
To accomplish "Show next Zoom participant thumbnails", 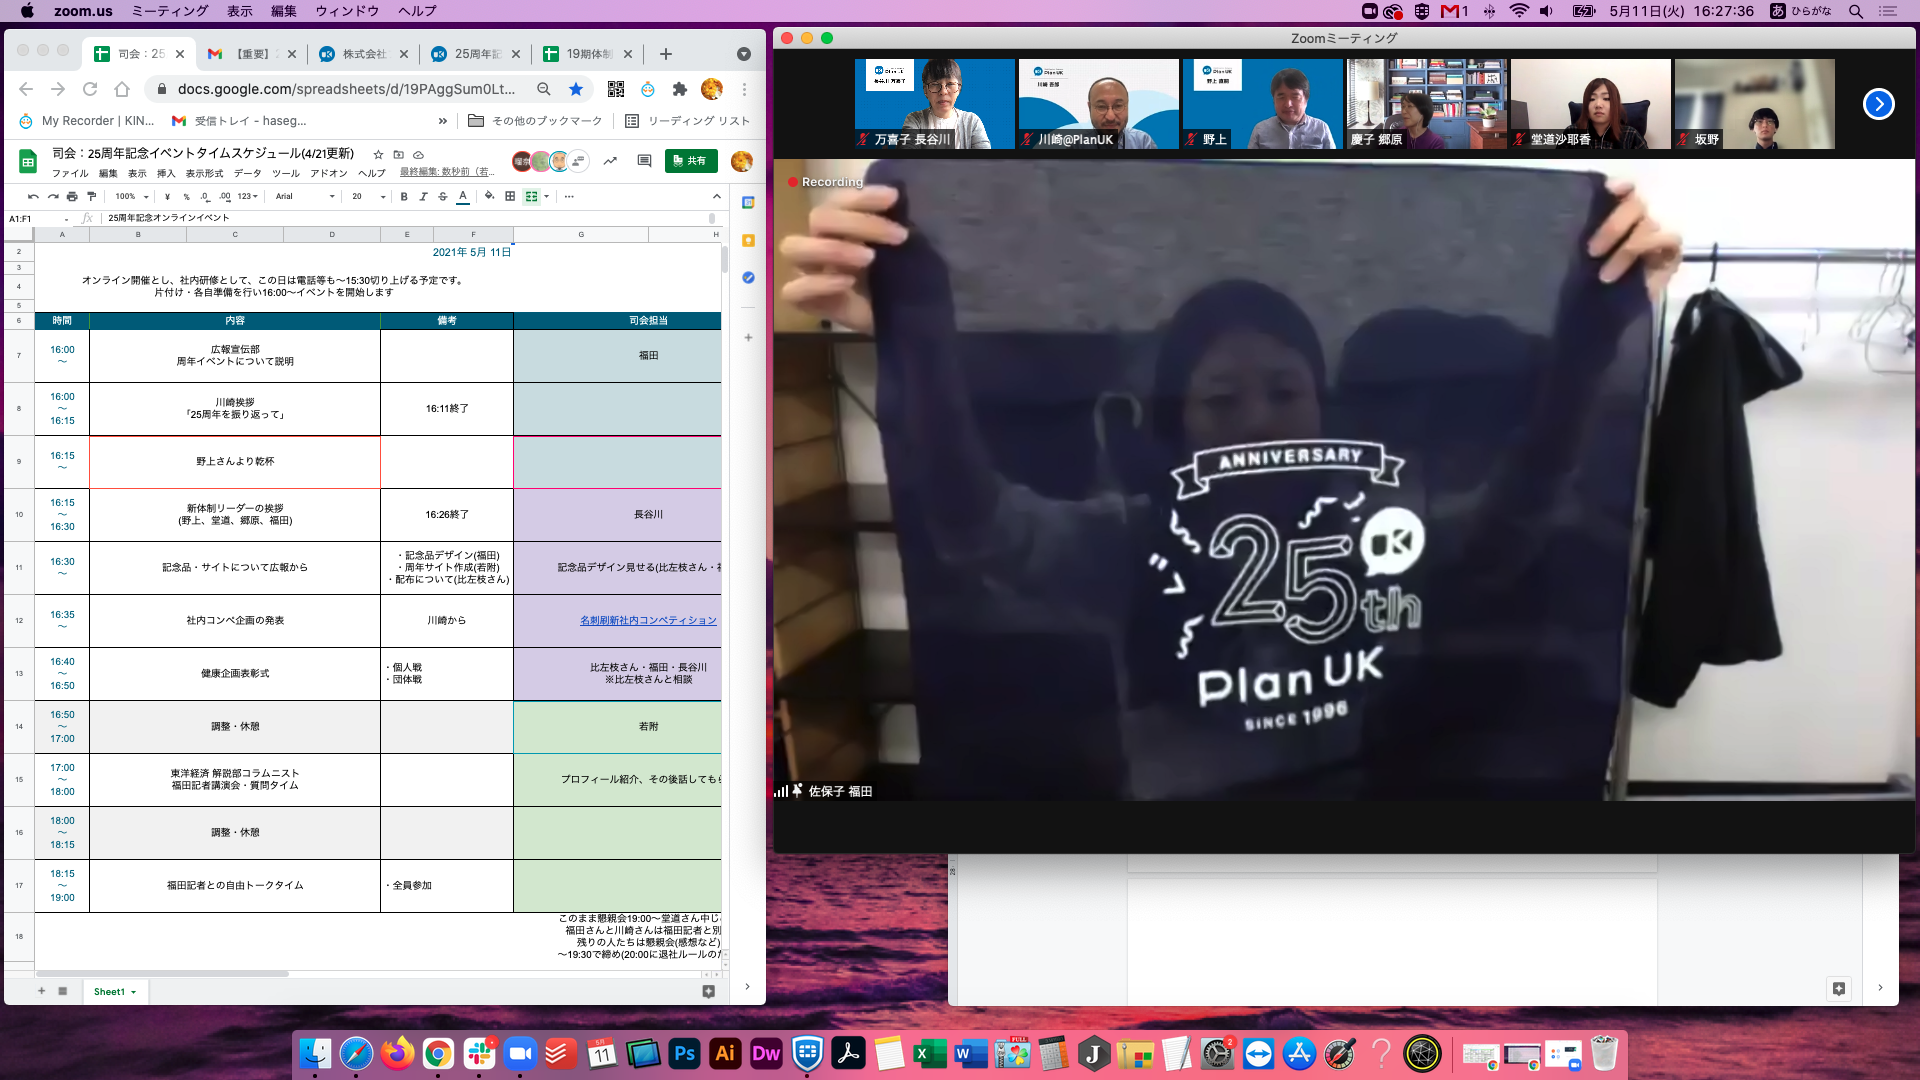I will point(1879,104).
